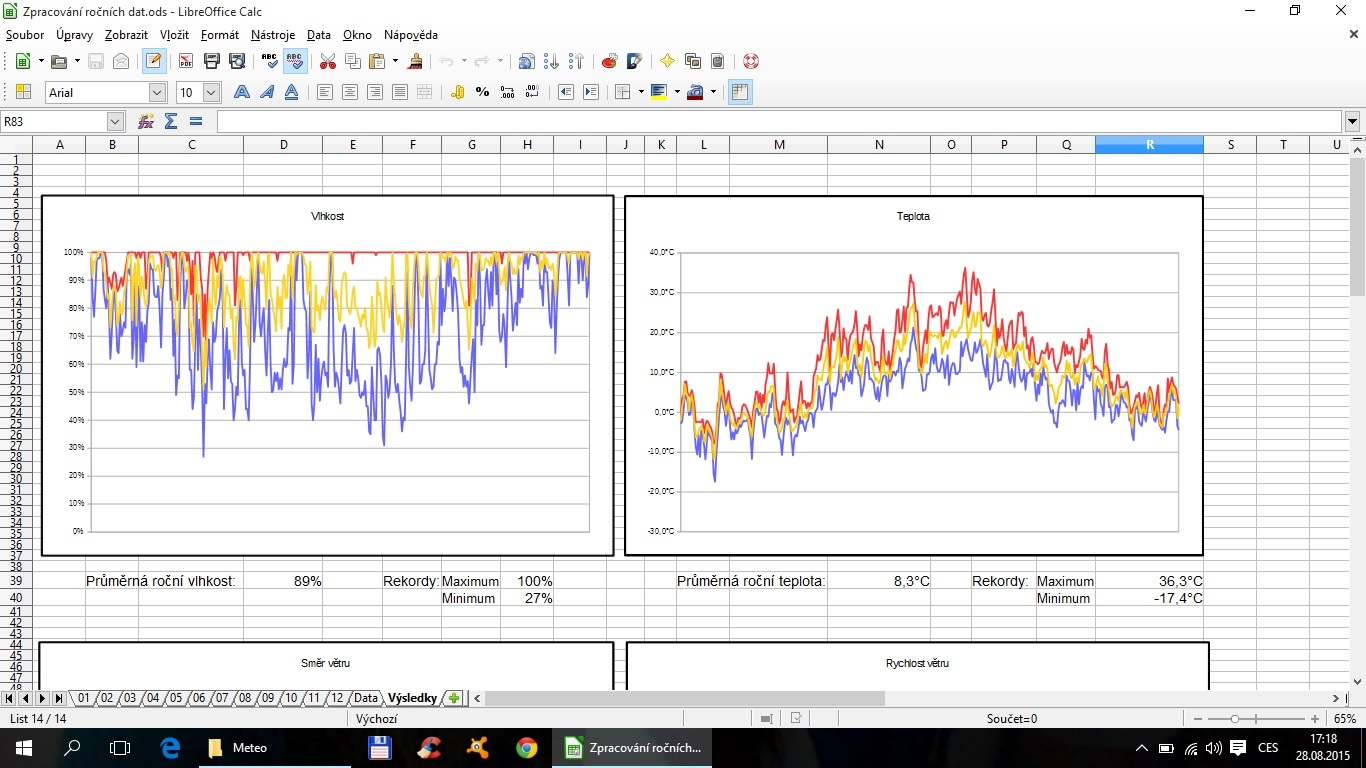Screen dimensions: 1366x768
Task: Click the Edge browser taskbar icon
Action: pyautogui.click(x=169, y=747)
